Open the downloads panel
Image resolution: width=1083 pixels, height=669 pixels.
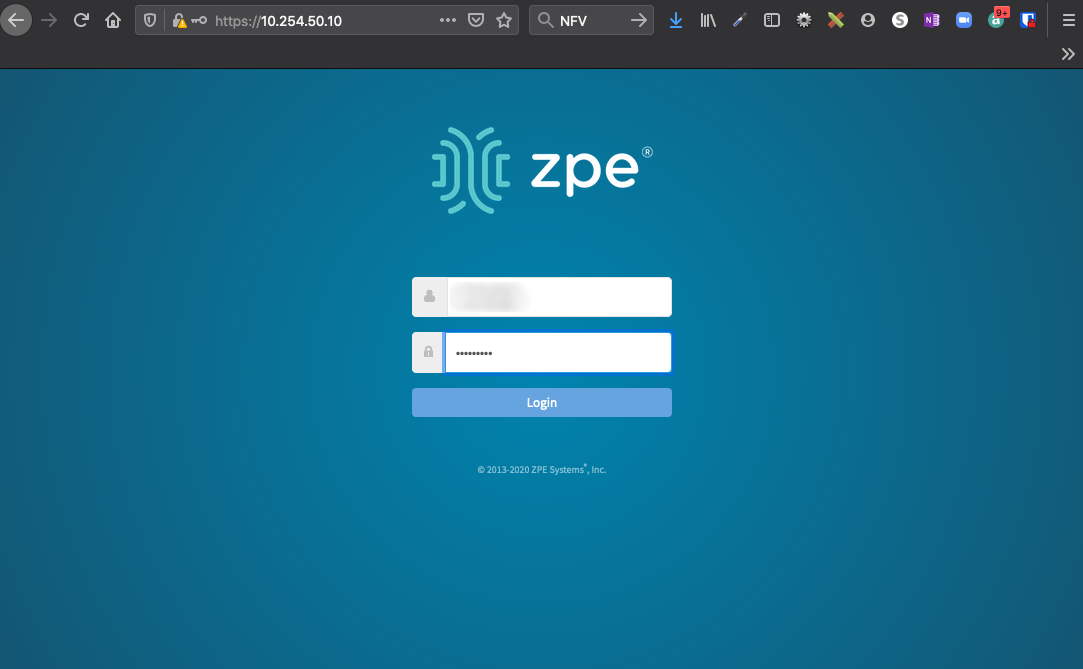[x=676, y=21]
